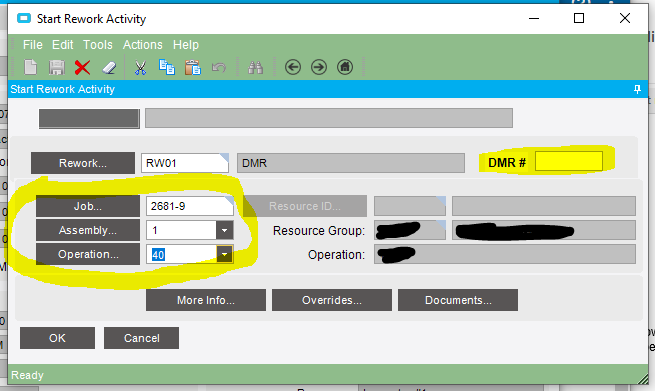Expand the Operation dropdown arrow
Image resolution: width=655 pixels, height=391 pixels.
click(x=224, y=254)
